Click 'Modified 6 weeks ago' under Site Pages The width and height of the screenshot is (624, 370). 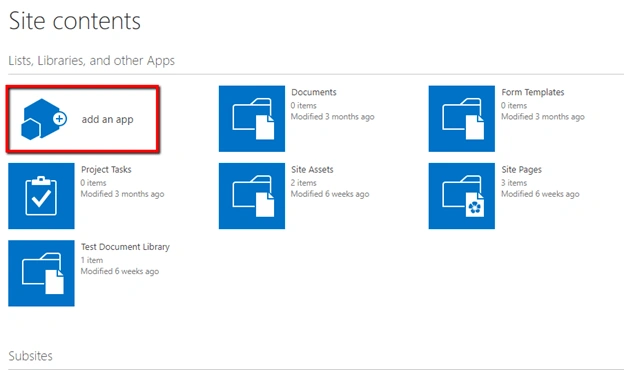coord(540,194)
